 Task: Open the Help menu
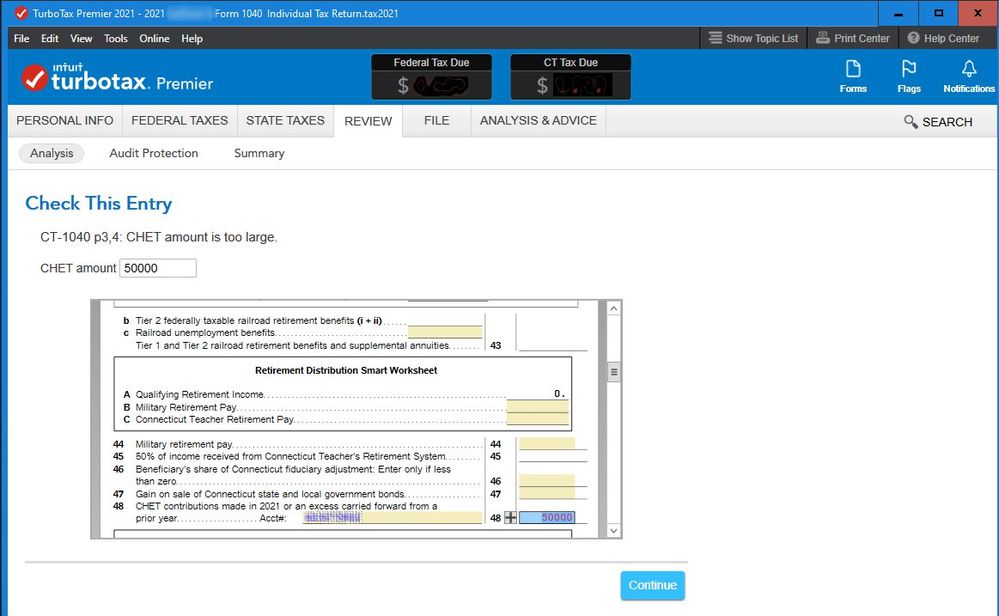tap(192, 38)
